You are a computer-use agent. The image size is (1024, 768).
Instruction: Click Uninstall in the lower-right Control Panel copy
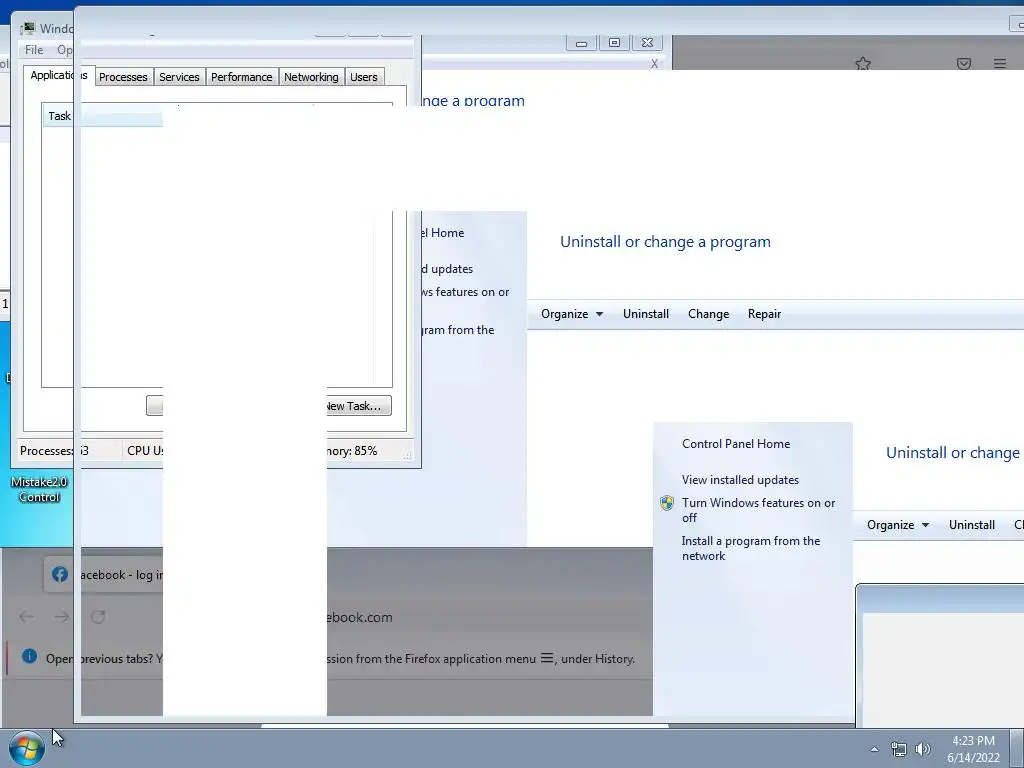coord(972,525)
